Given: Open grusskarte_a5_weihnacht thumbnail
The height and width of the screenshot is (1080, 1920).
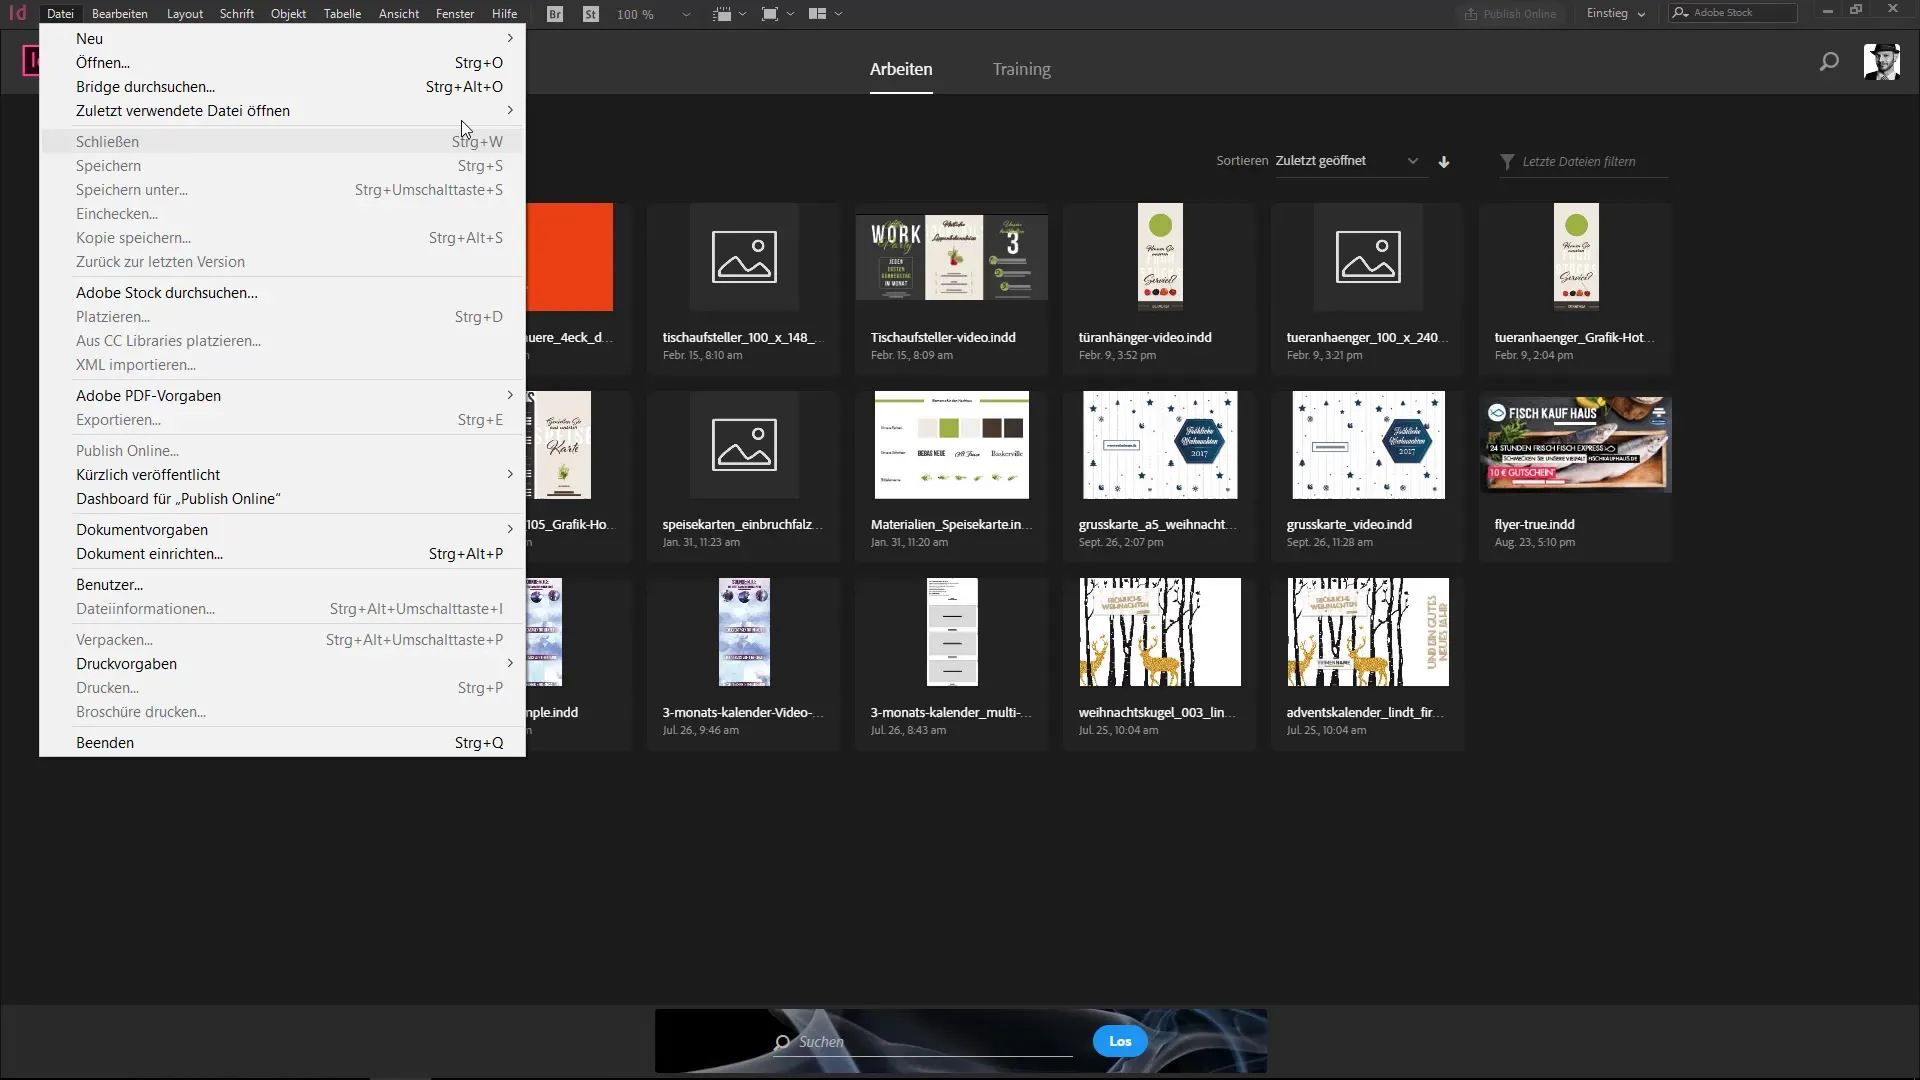Looking at the screenshot, I should tap(1160, 445).
